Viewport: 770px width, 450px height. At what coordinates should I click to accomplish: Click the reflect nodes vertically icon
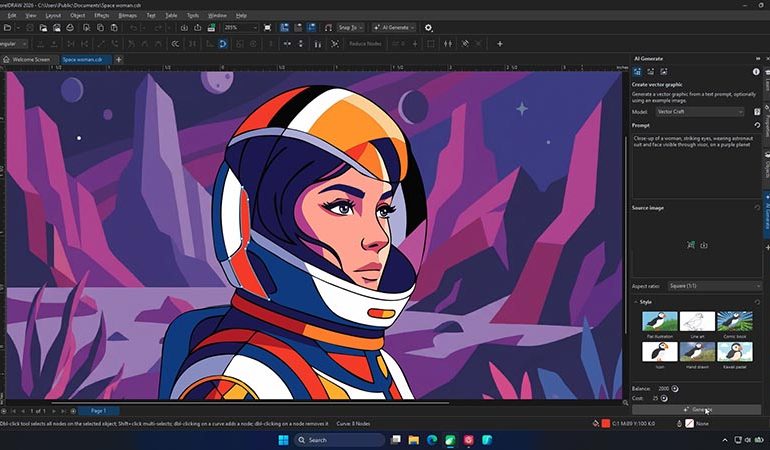coord(301,44)
